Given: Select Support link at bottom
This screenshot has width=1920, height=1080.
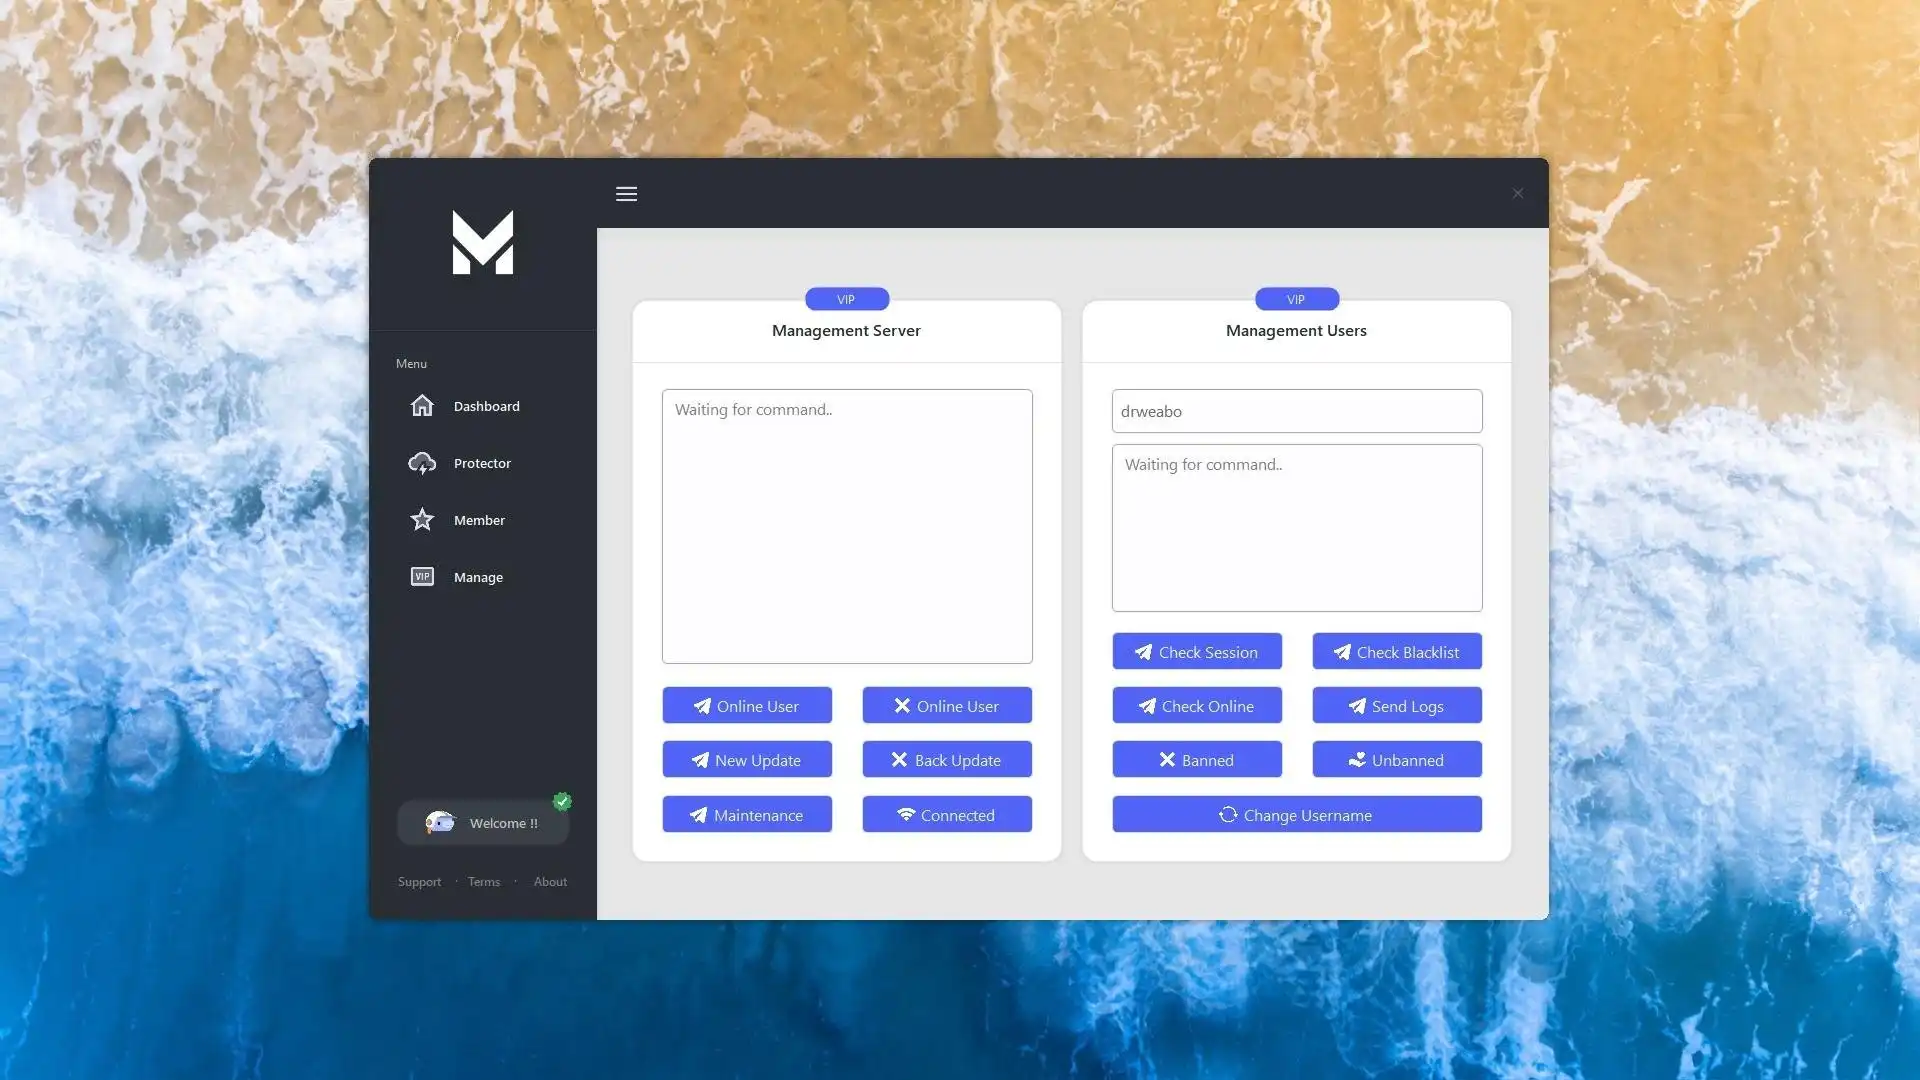Looking at the screenshot, I should [x=419, y=881].
